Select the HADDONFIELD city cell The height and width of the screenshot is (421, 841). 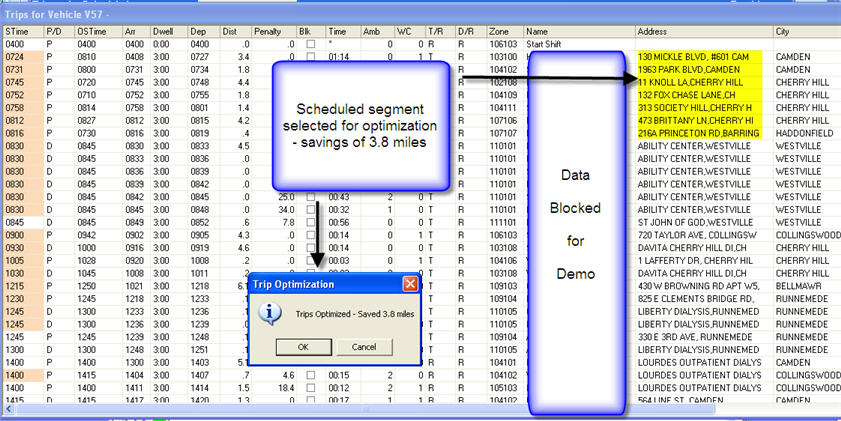coord(807,133)
